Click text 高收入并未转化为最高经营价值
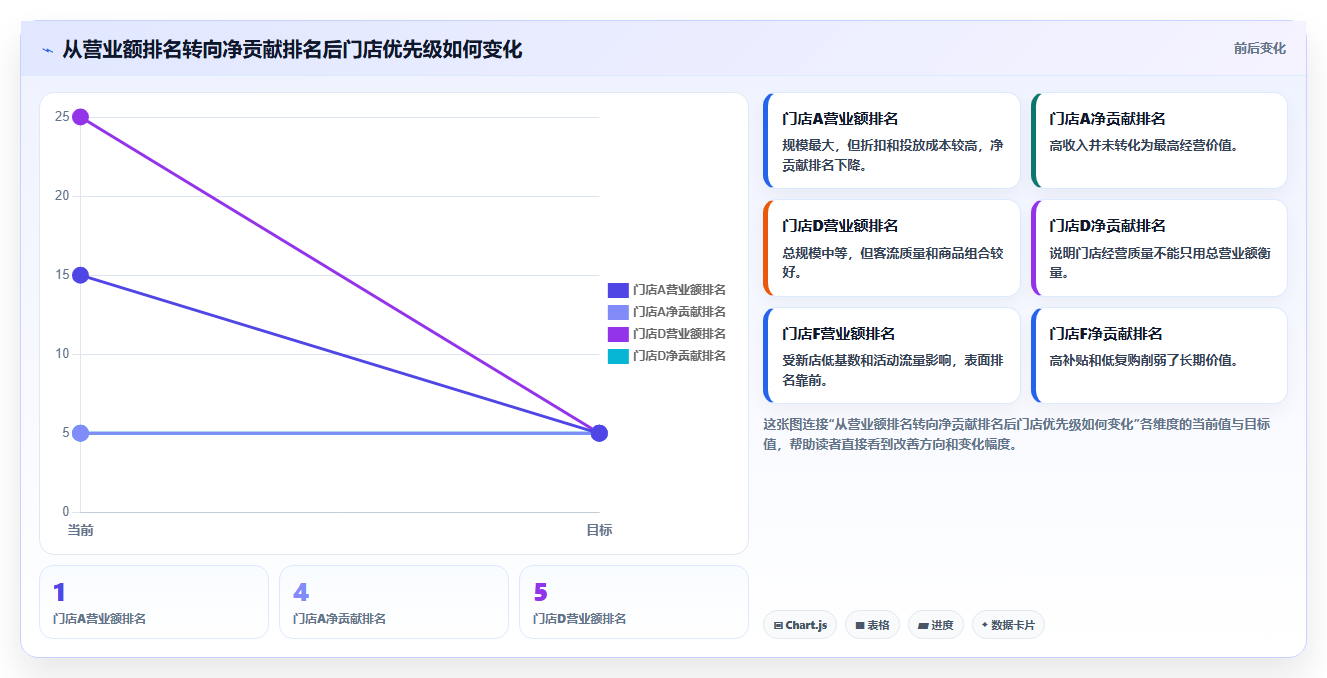This screenshot has width=1327, height=678. coord(1143,145)
